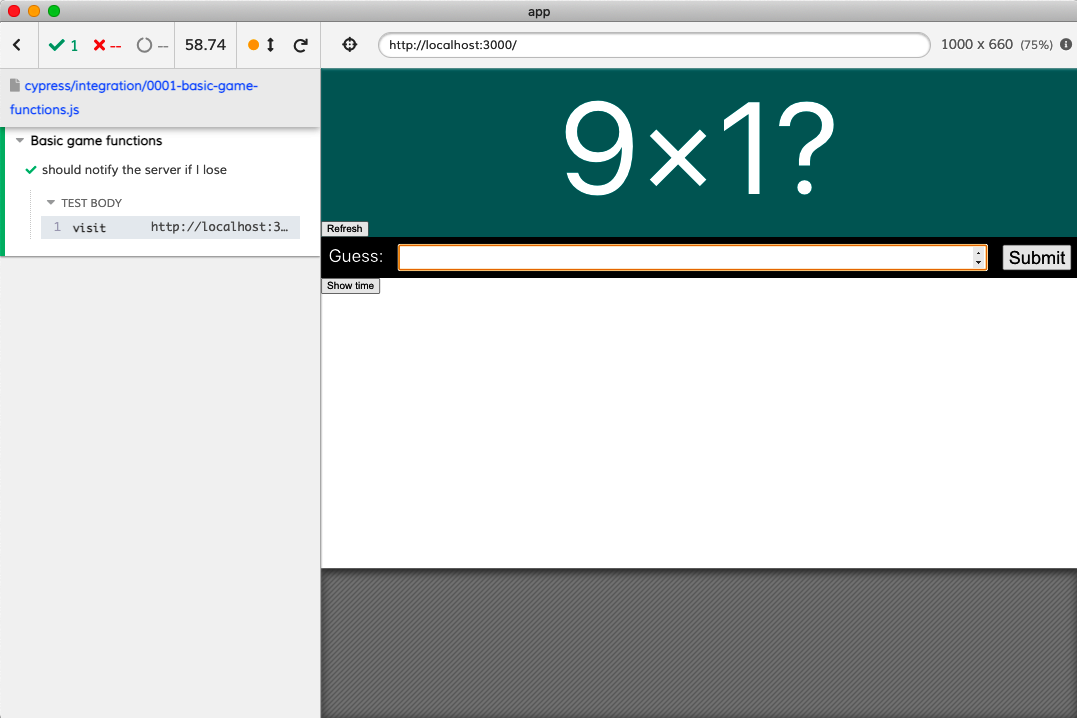Increment the Guess value with stepper up arrow
This screenshot has width=1077, height=718.
(978, 253)
